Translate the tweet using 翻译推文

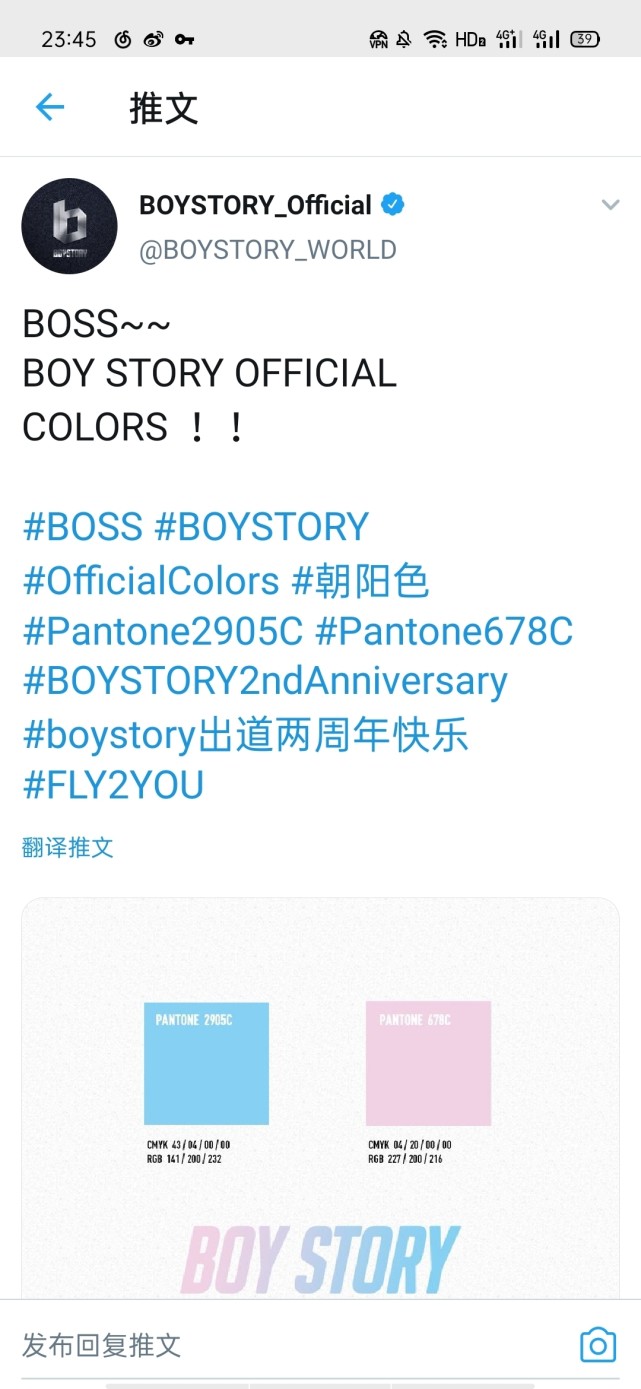point(68,846)
